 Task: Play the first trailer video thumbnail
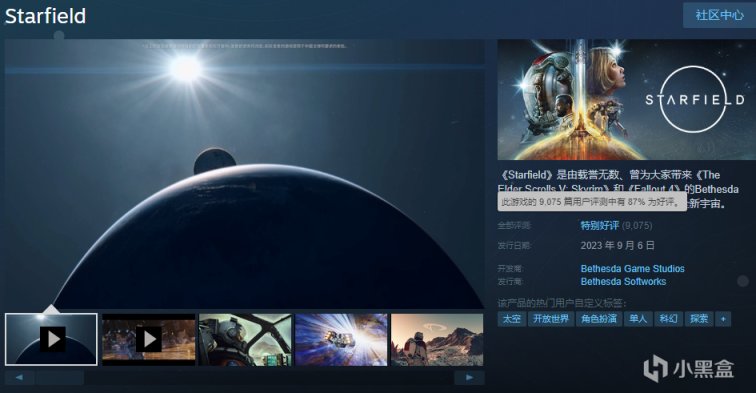(x=51, y=339)
